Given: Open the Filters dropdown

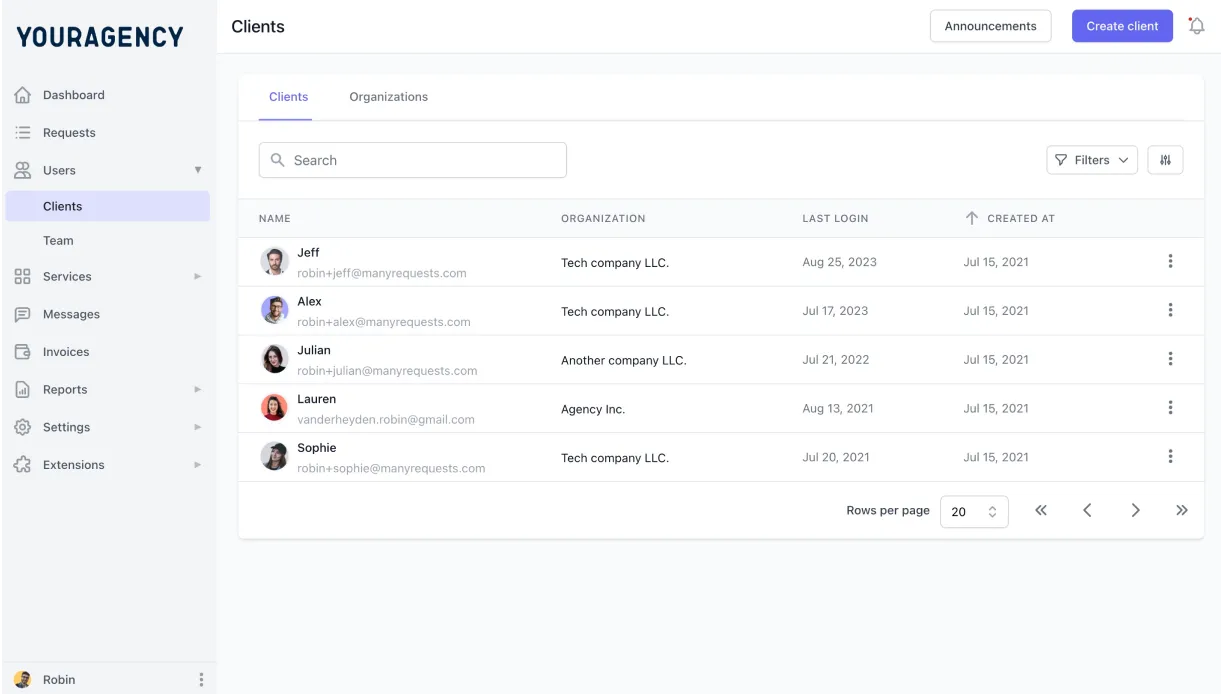Looking at the screenshot, I should 1092,159.
